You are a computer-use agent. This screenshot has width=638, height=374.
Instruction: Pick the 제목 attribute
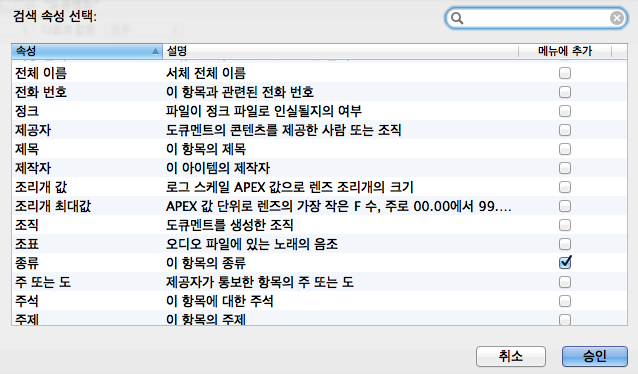click(27, 149)
